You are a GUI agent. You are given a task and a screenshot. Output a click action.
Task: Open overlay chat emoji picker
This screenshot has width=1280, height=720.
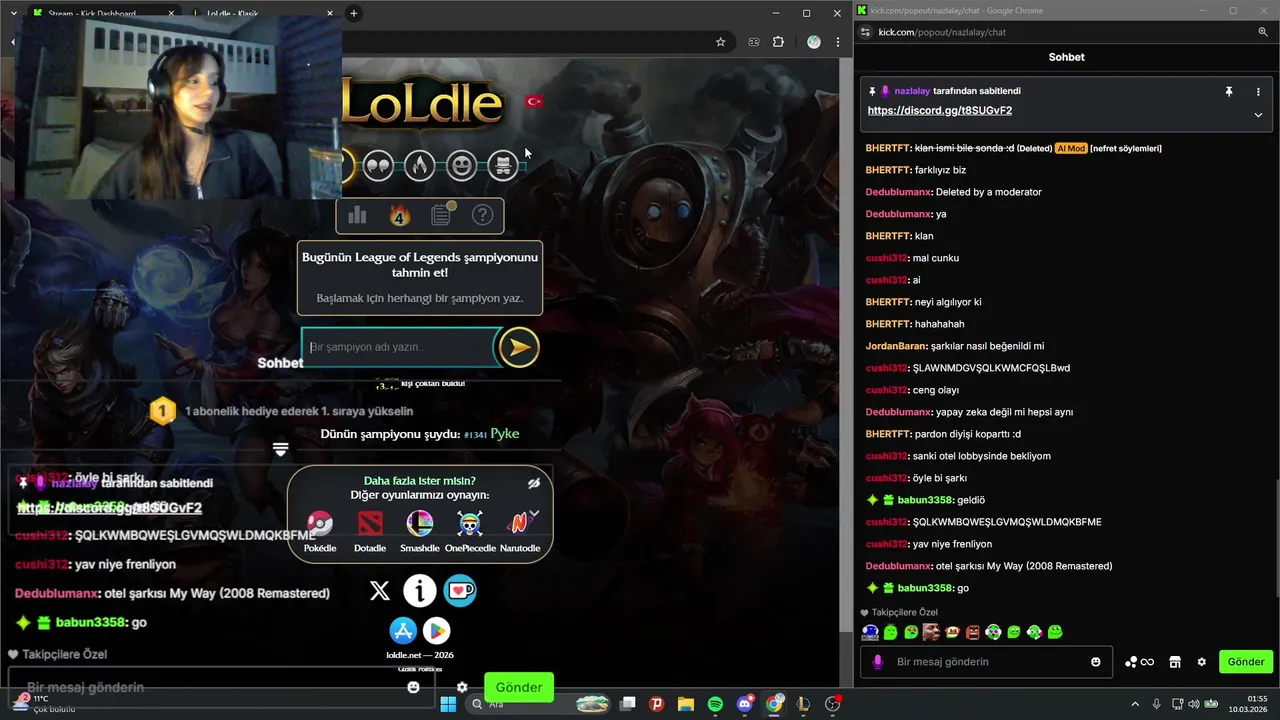tap(414, 687)
